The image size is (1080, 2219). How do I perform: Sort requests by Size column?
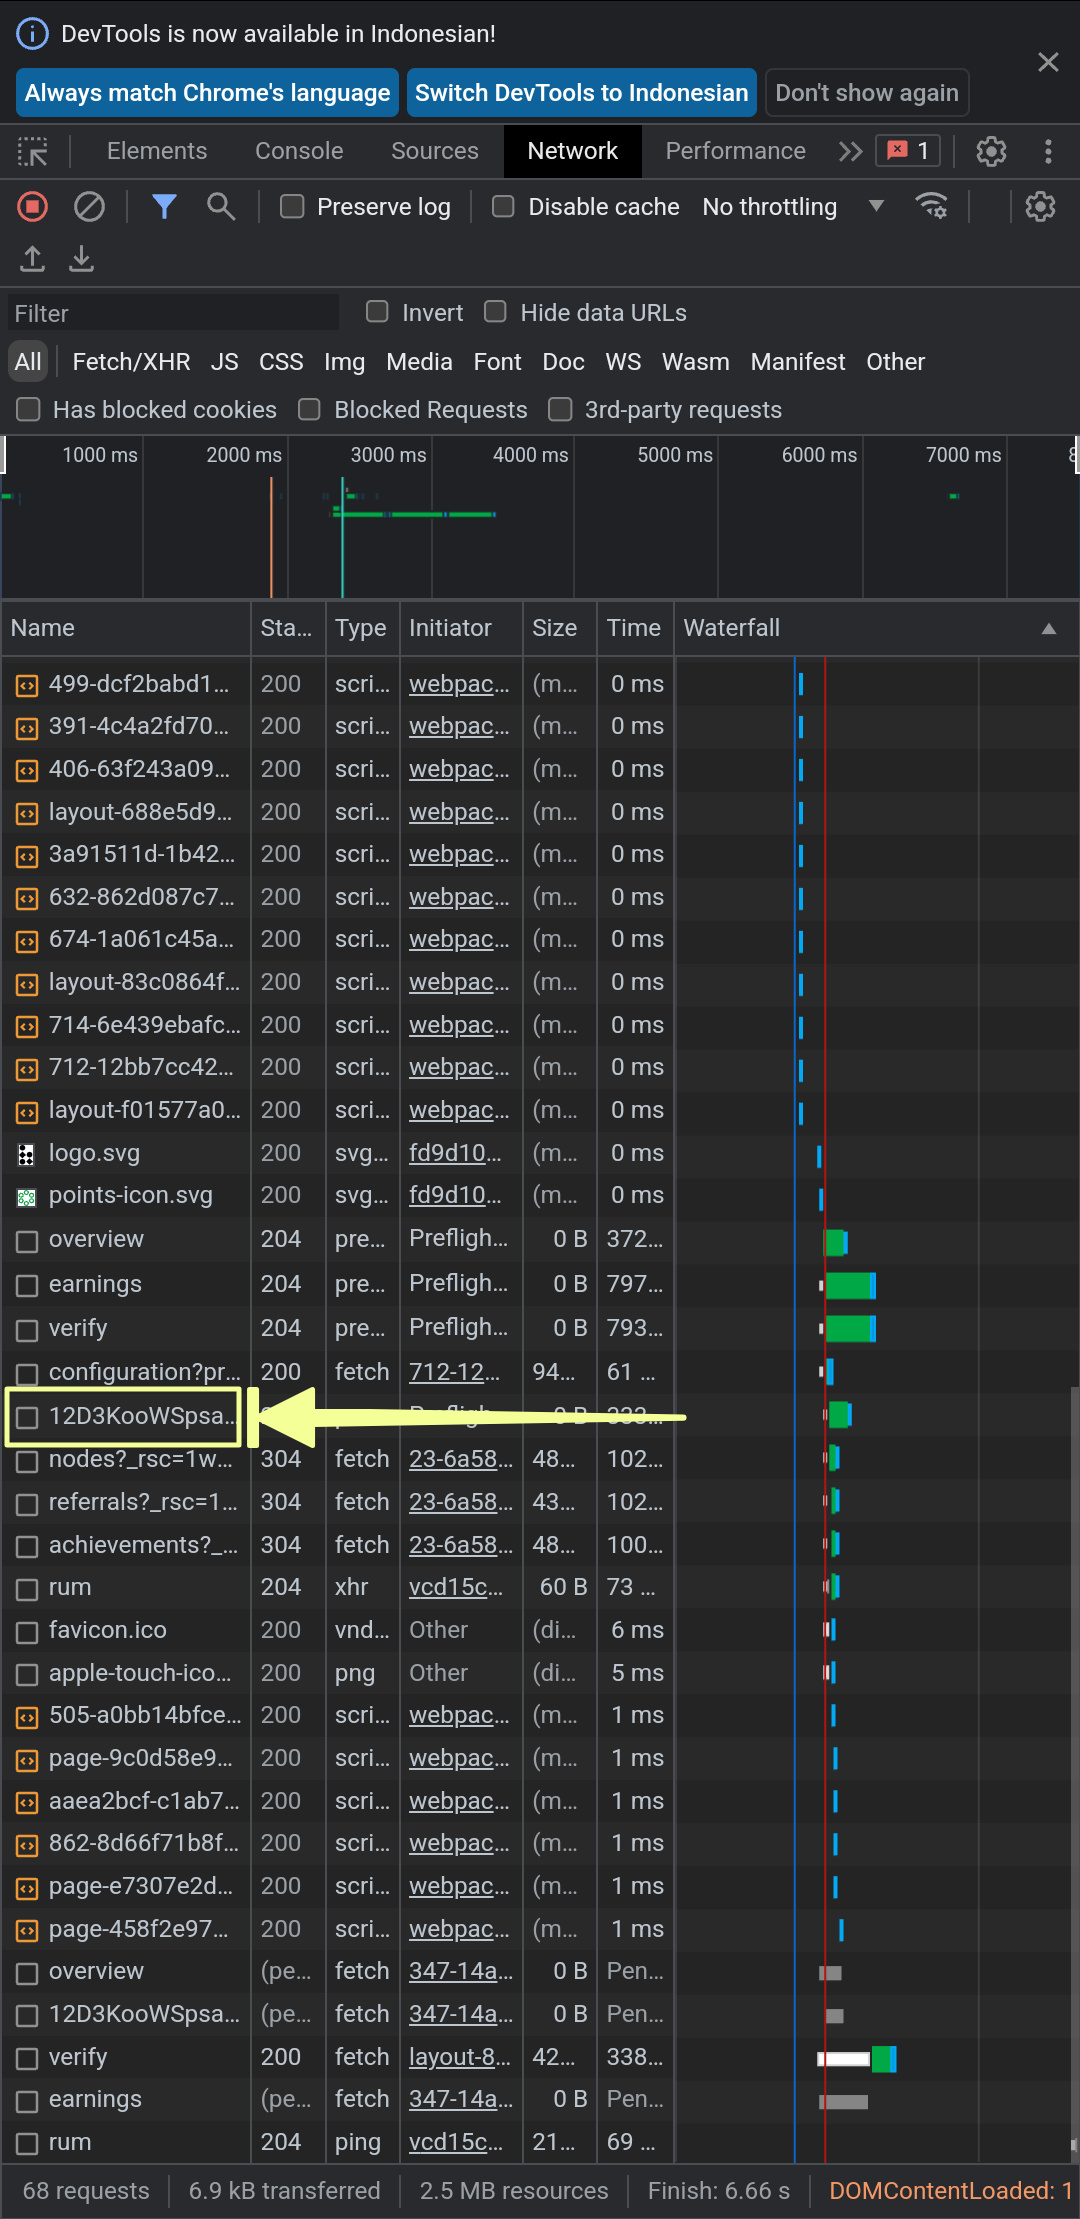[x=560, y=628]
